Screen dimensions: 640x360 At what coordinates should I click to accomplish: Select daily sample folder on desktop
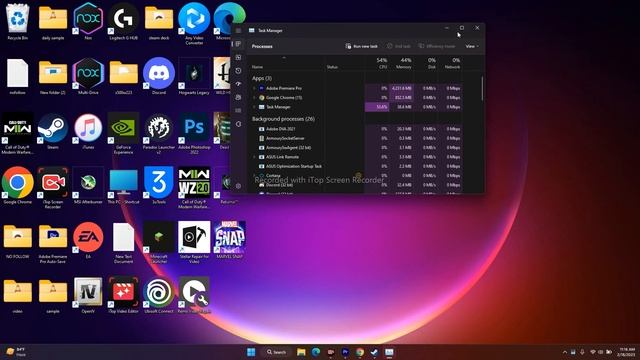pyautogui.click(x=53, y=22)
